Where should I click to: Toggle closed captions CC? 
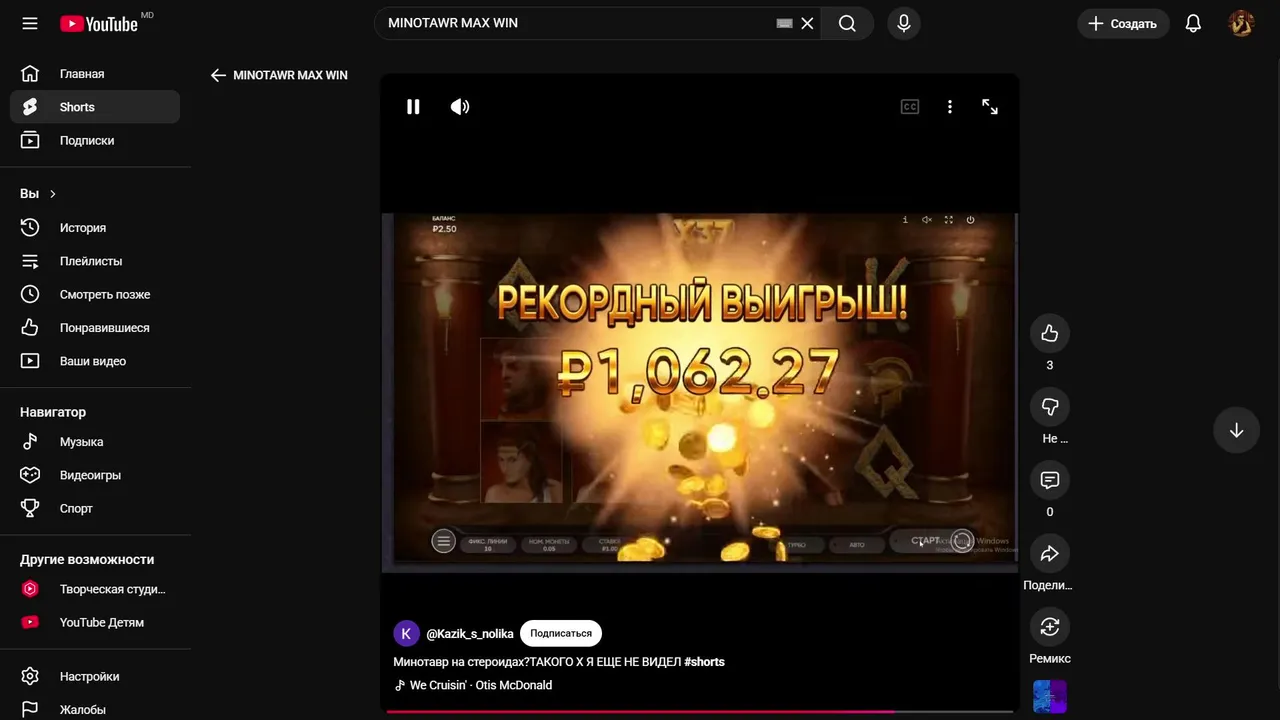coord(910,107)
